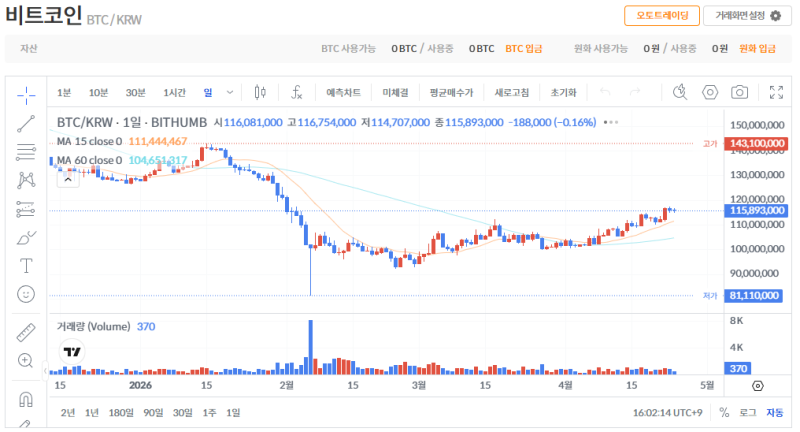This screenshot has height=432, width=800.
Task: Set chart range to 1주
Action: tap(209, 413)
